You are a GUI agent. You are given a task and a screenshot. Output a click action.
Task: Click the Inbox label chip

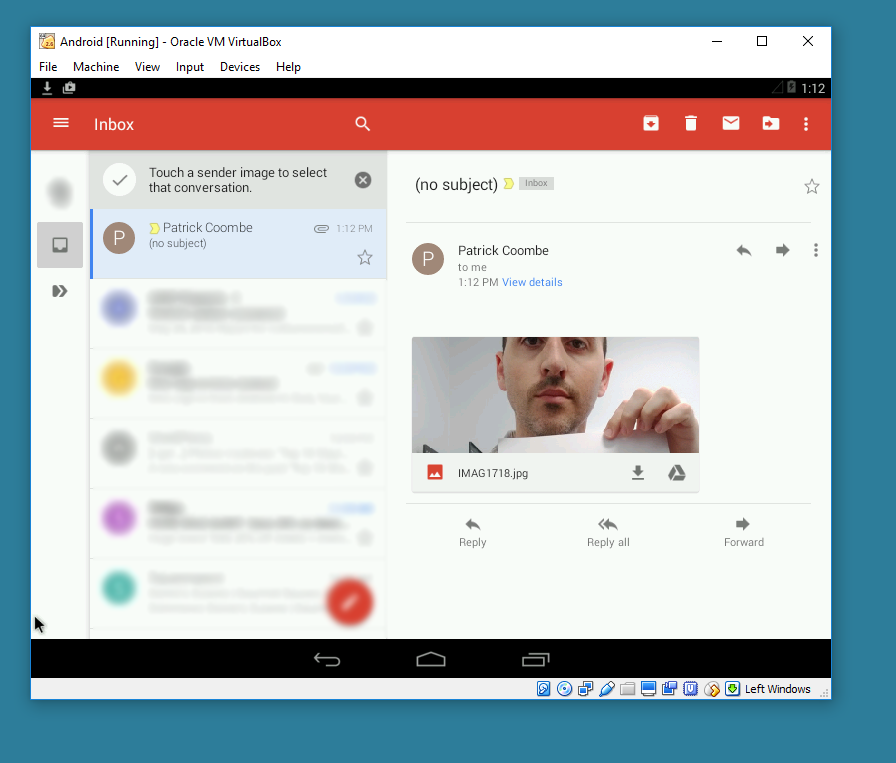pos(536,183)
